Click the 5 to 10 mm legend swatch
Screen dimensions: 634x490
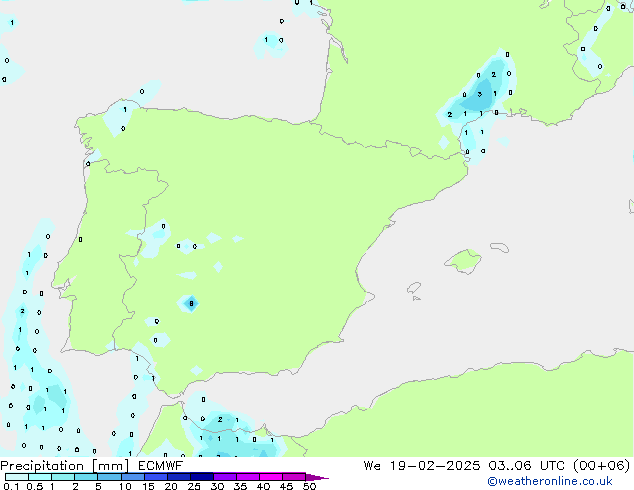tap(109, 477)
